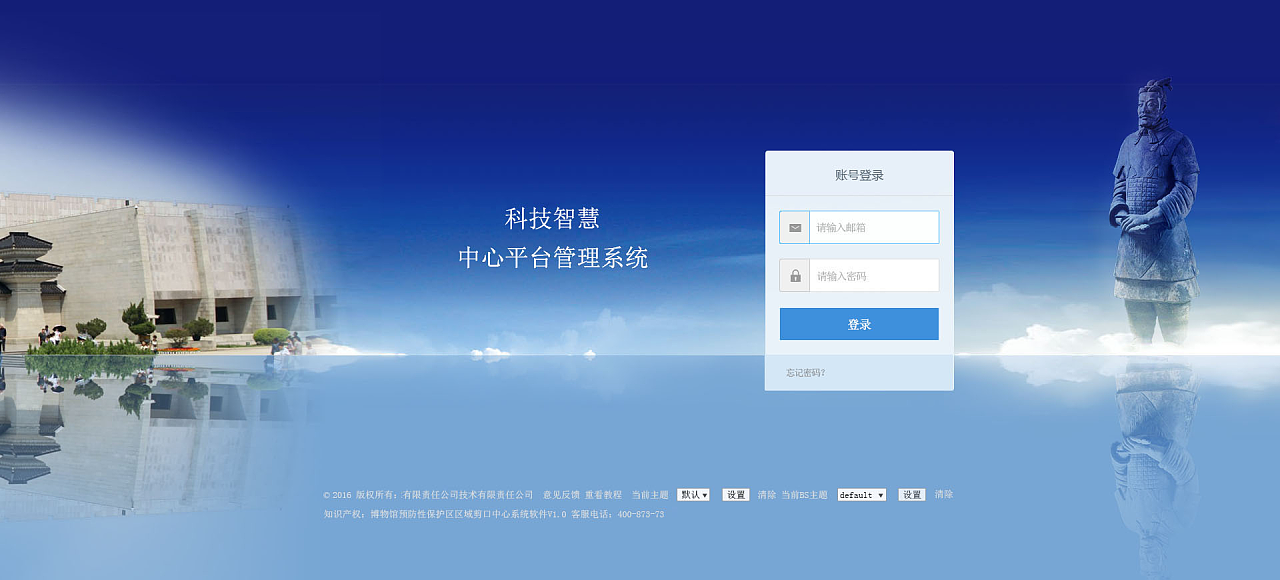Click the 当前主题 label
Image resolution: width=1280 pixels, height=580 pixels.
click(x=650, y=495)
